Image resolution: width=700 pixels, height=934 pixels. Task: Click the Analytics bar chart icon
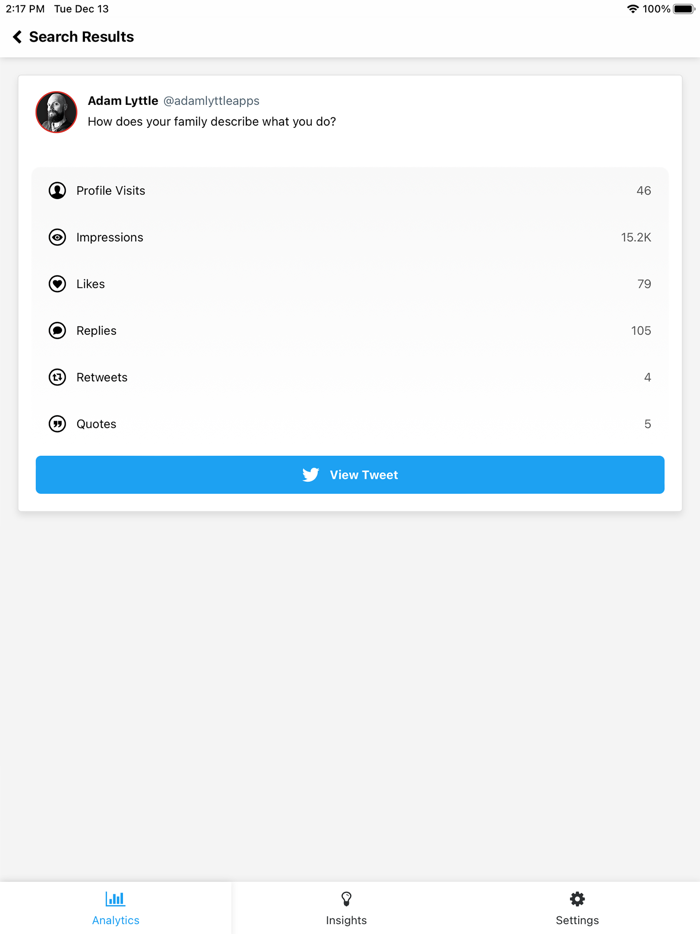(x=115, y=899)
